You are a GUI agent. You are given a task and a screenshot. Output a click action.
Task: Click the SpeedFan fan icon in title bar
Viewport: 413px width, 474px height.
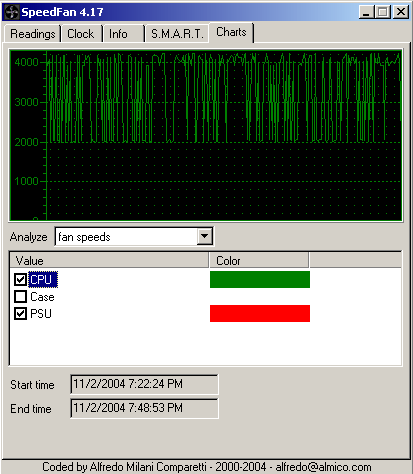pyautogui.click(x=12, y=12)
